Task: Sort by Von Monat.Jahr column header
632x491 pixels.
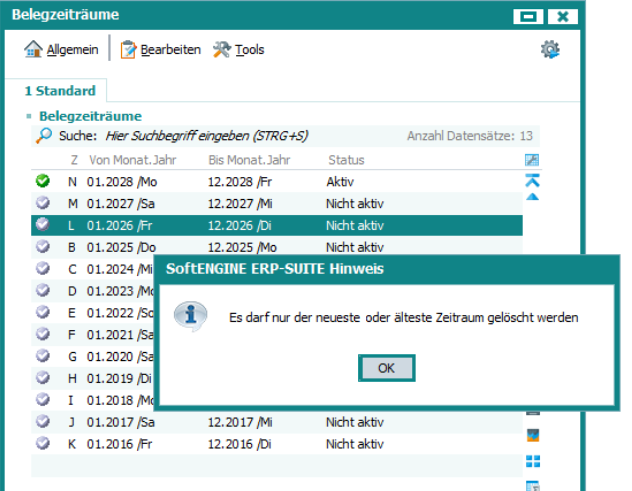Action: [x=130, y=160]
